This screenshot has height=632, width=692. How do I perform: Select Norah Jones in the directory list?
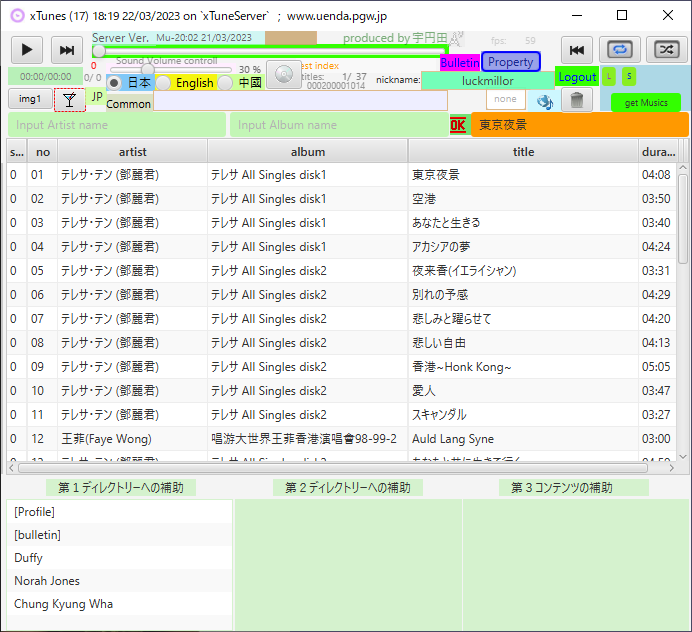[47, 581]
